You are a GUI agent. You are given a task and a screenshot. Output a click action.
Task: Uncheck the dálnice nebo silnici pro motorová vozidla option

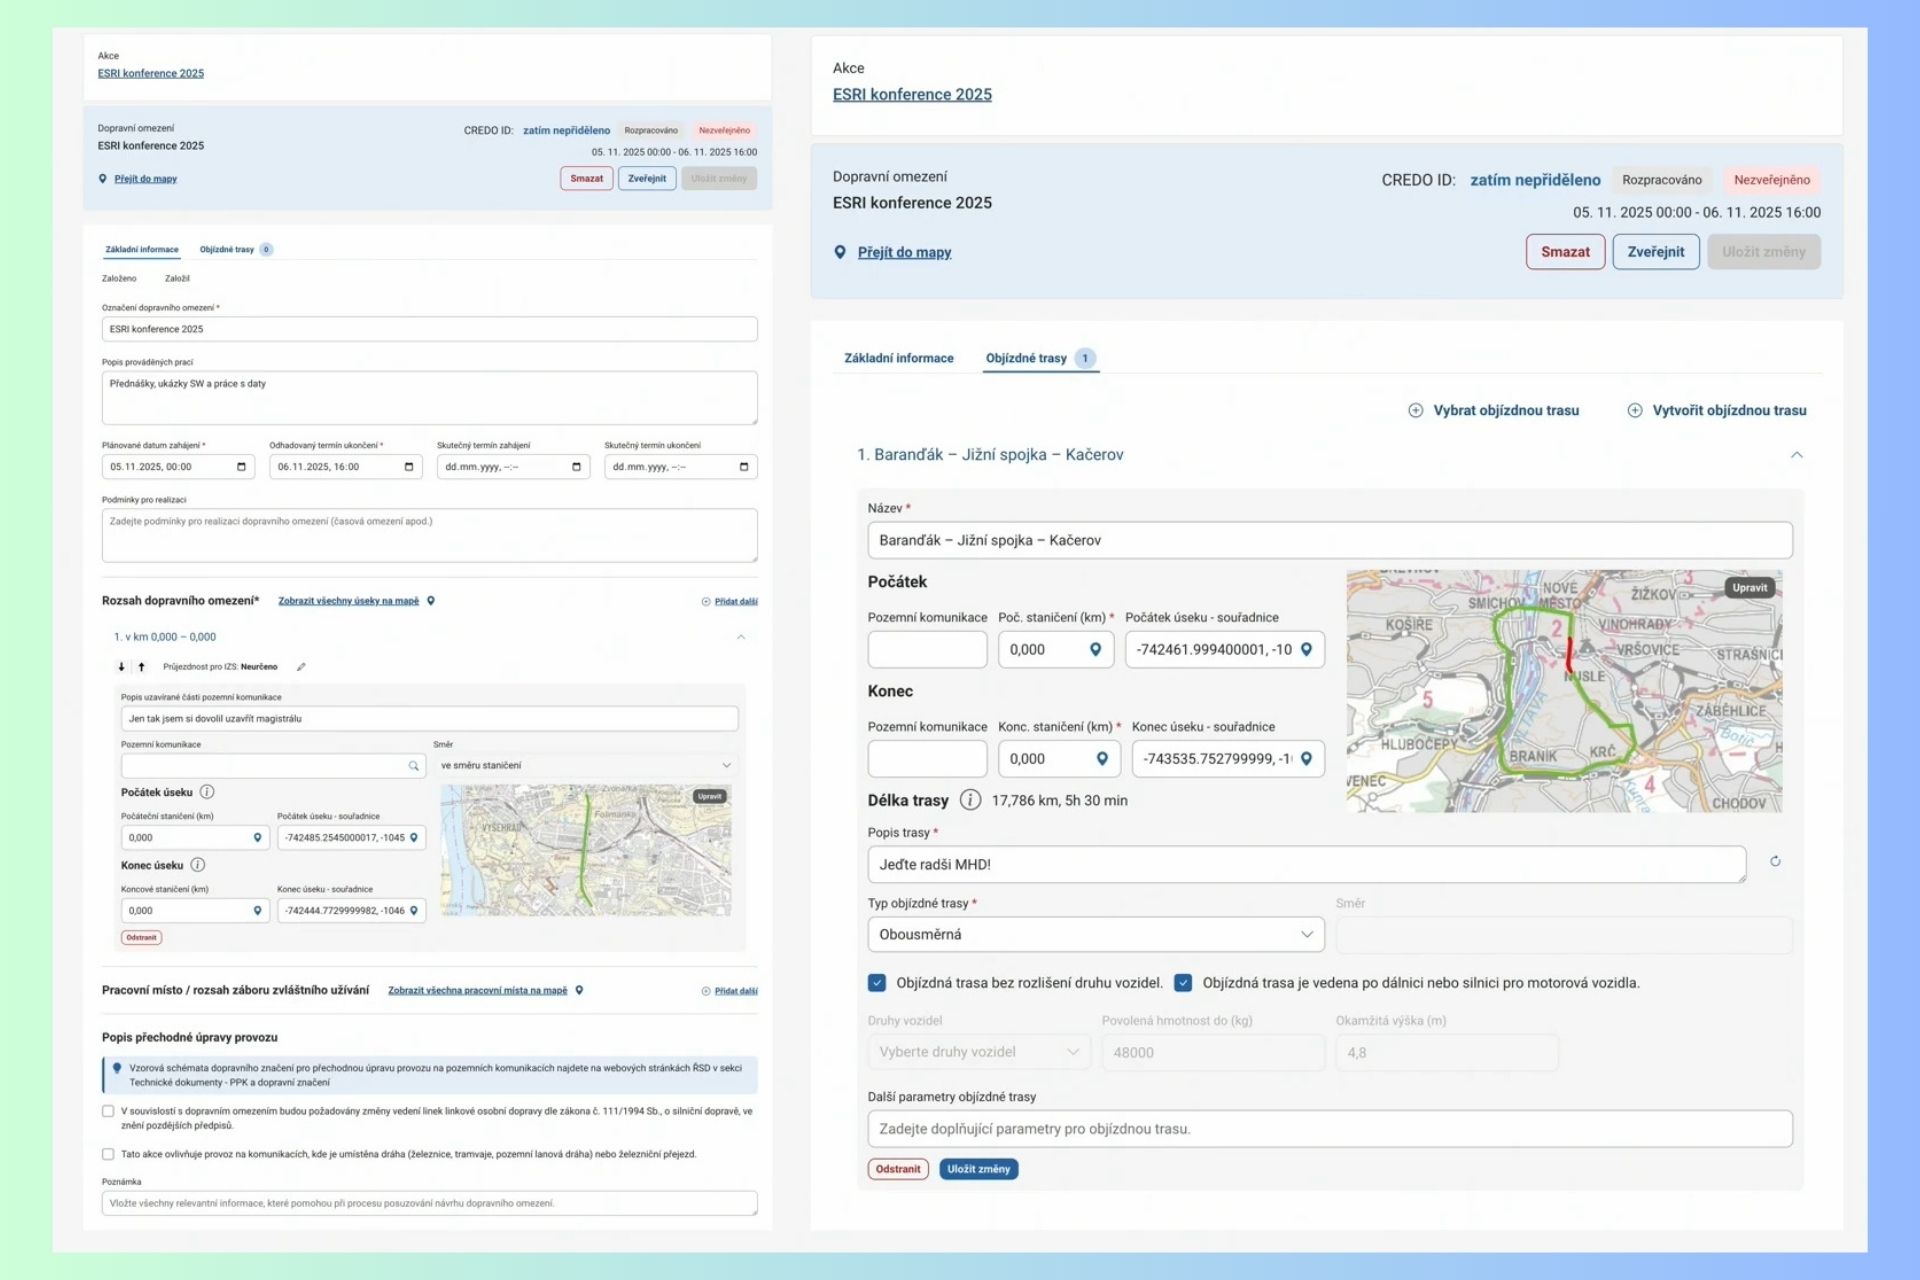[x=1184, y=983]
